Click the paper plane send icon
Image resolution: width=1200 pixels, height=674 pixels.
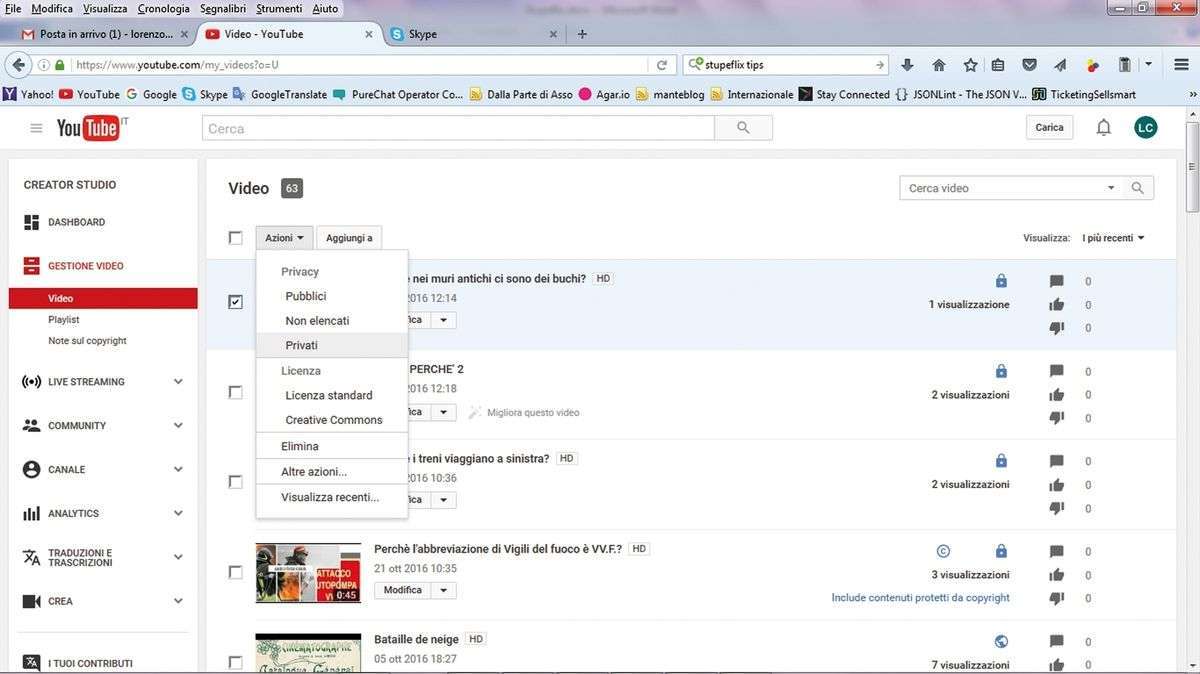coord(1060,65)
